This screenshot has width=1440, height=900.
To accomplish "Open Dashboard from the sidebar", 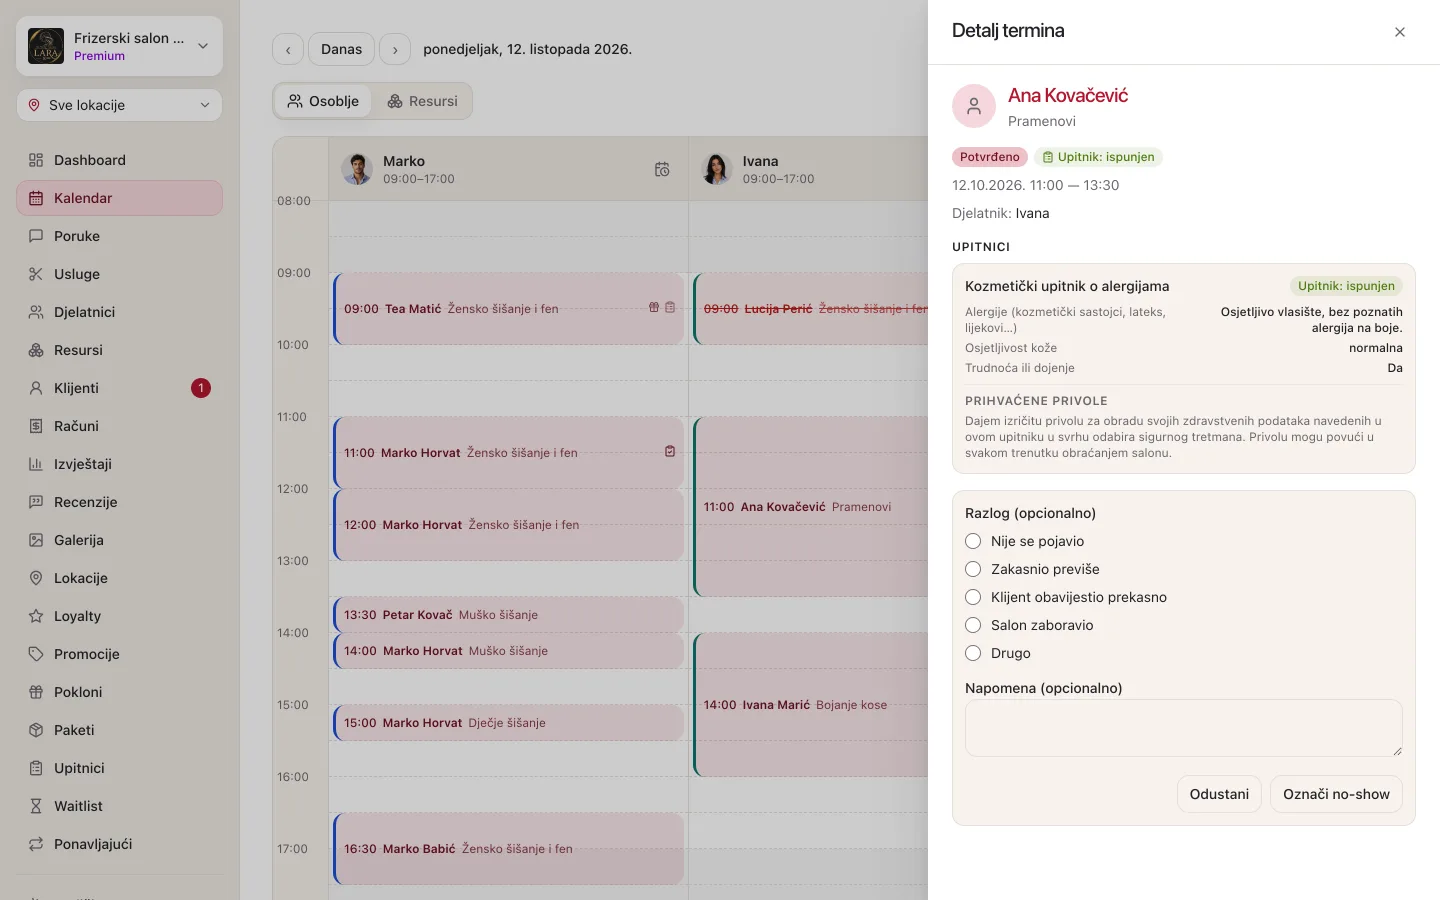I will pos(119,160).
